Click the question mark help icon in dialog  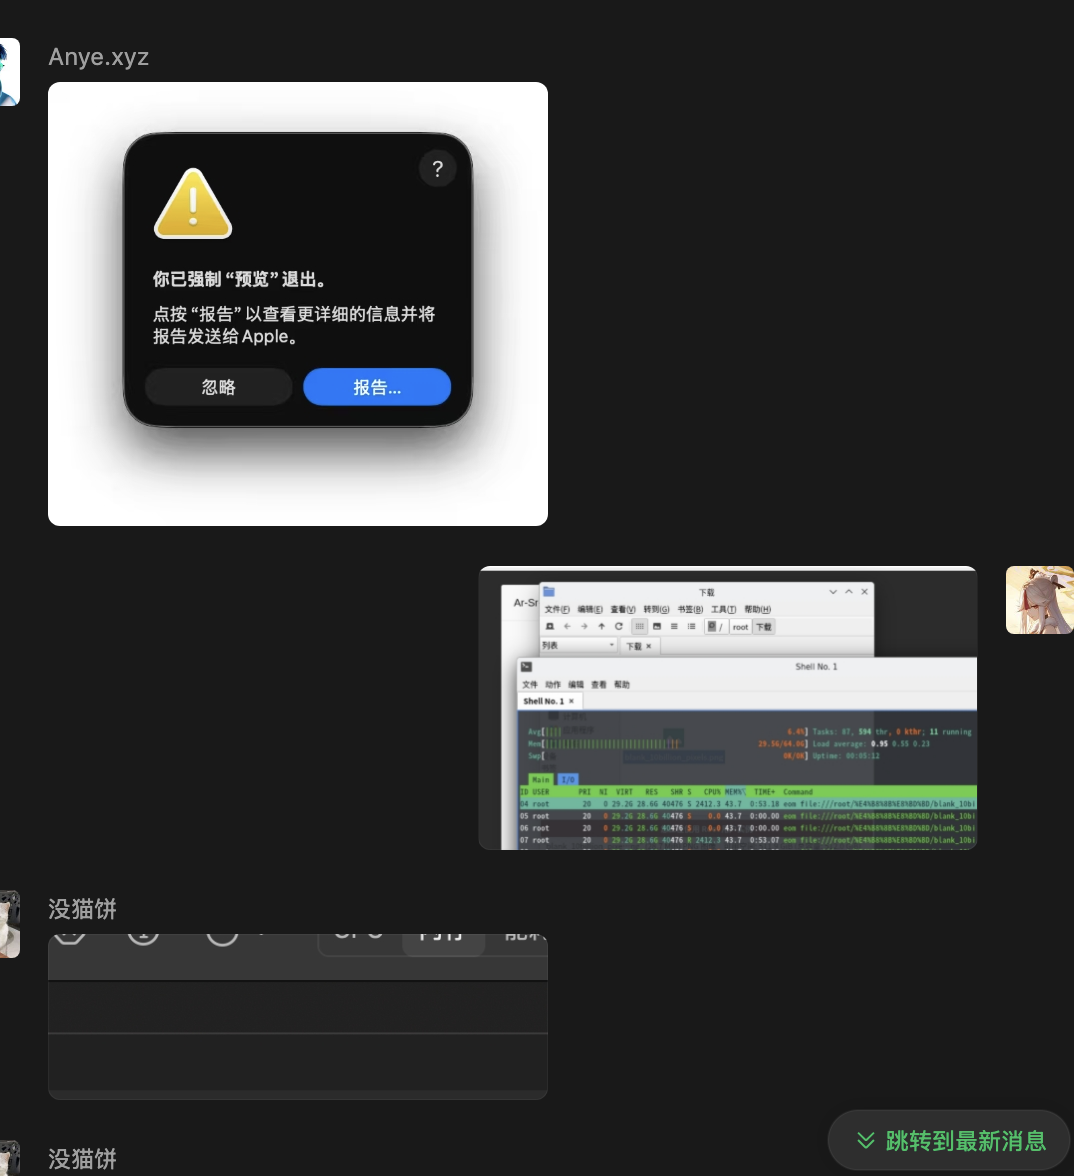tap(437, 168)
